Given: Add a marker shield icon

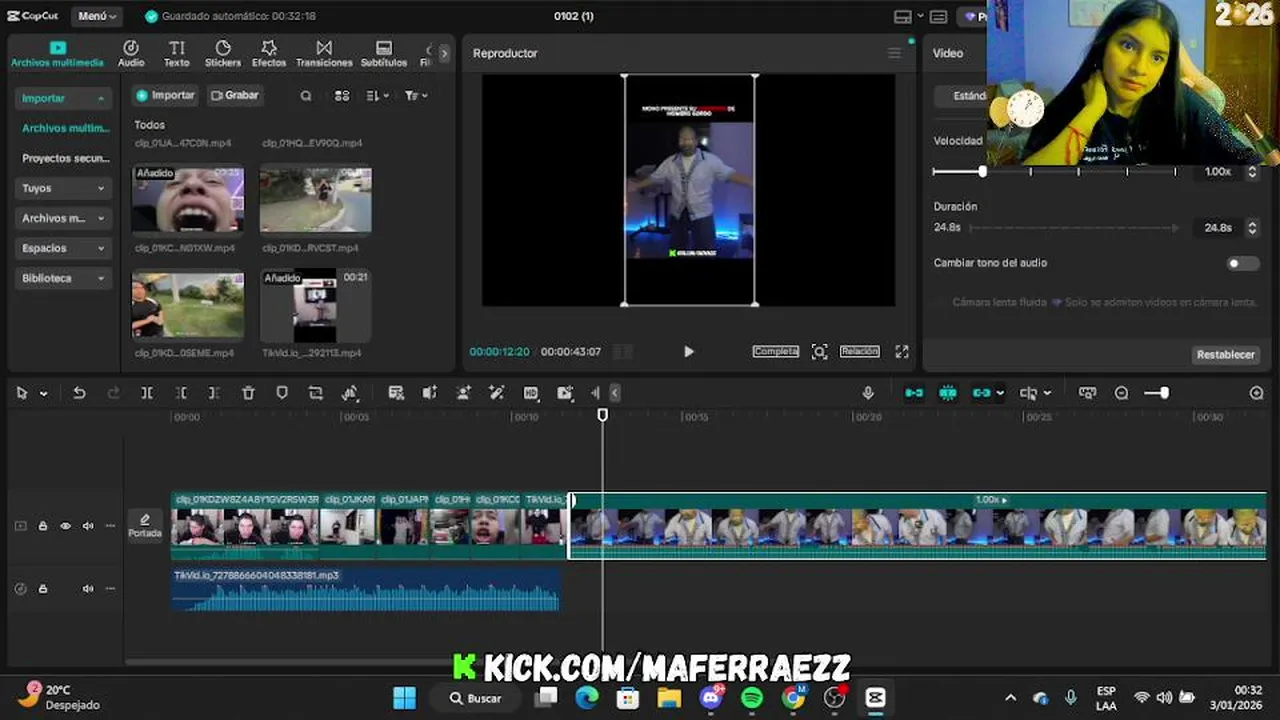Looking at the screenshot, I should pyautogui.click(x=282, y=393).
